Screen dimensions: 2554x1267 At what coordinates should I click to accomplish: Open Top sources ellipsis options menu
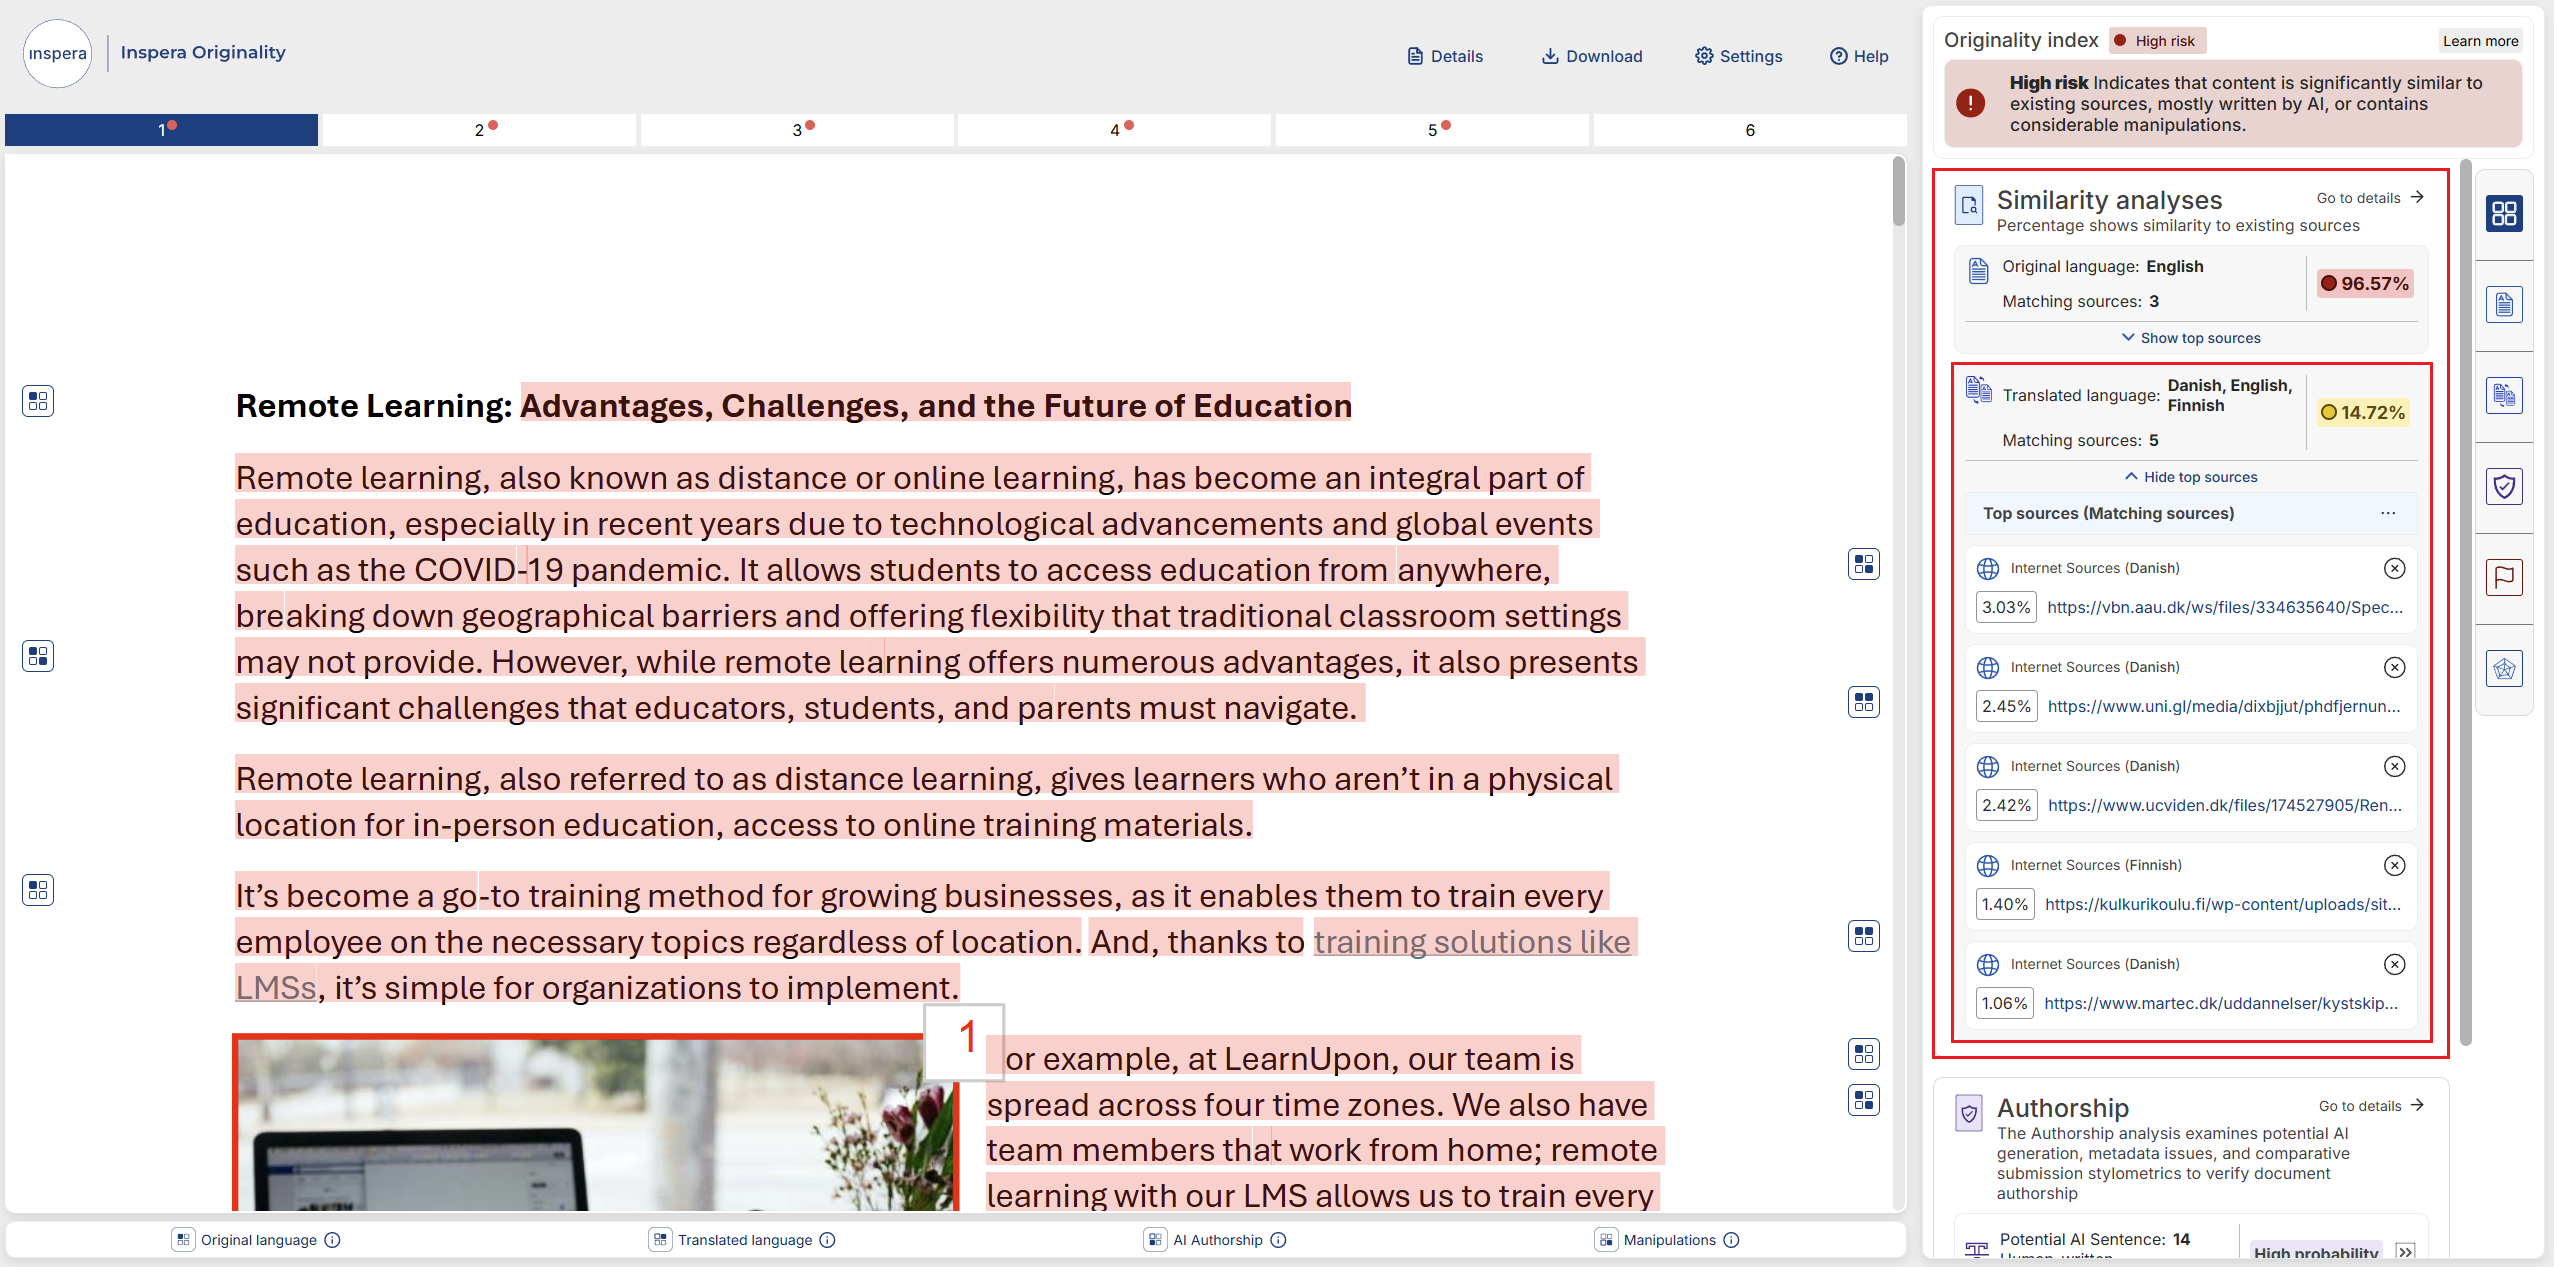tap(2388, 513)
